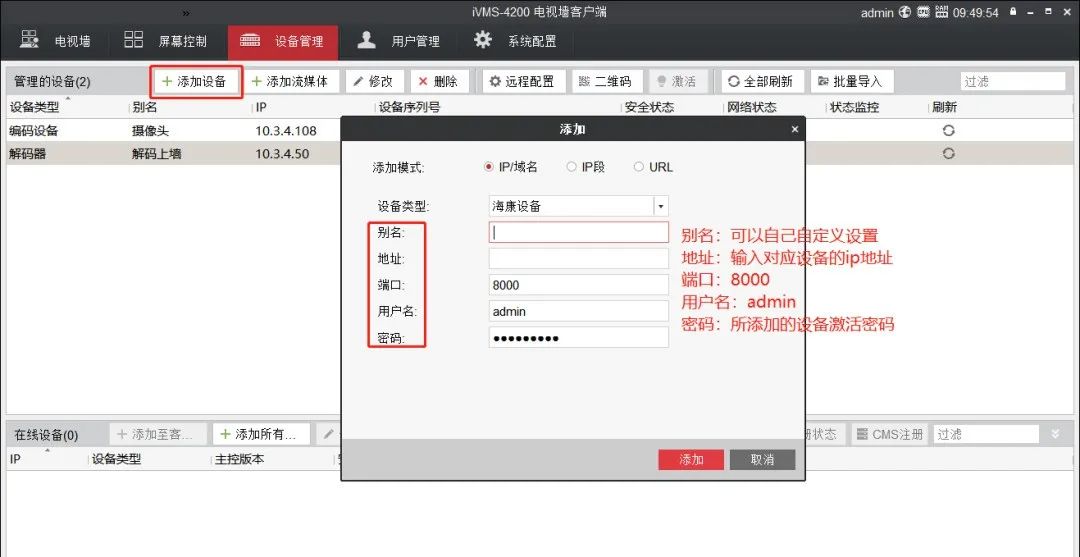
Task: Sort by the 设备序列号 column header
Action: click(x=409, y=107)
